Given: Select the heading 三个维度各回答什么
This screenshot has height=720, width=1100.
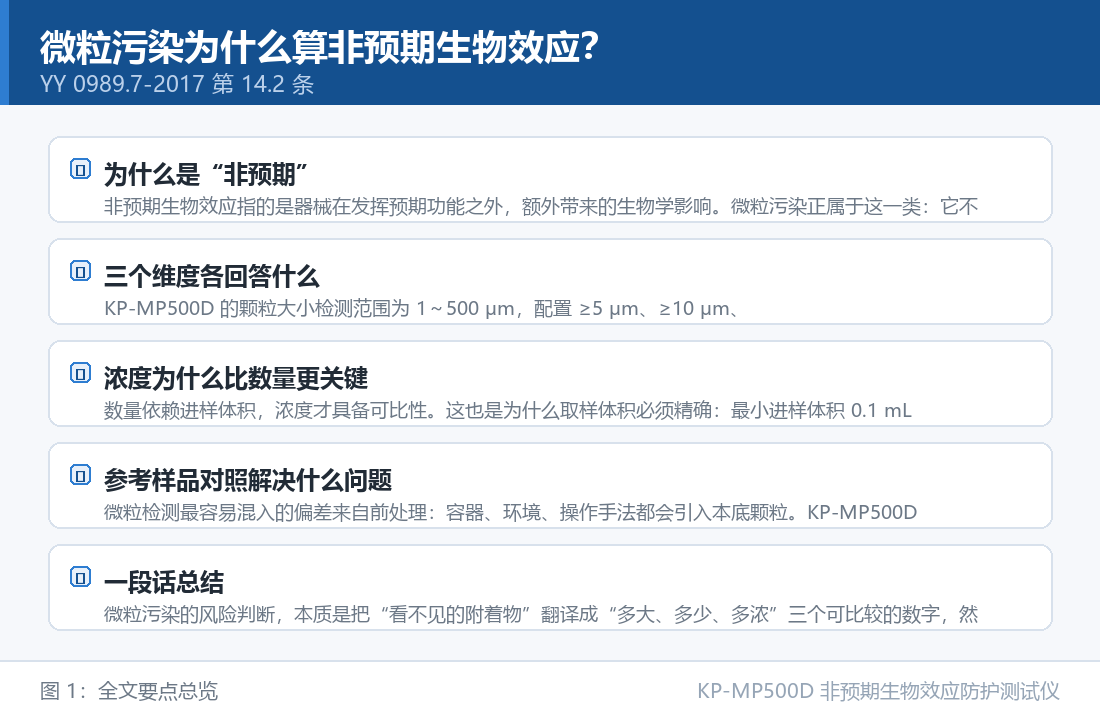Looking at the screenshot, I should (211, 276).
